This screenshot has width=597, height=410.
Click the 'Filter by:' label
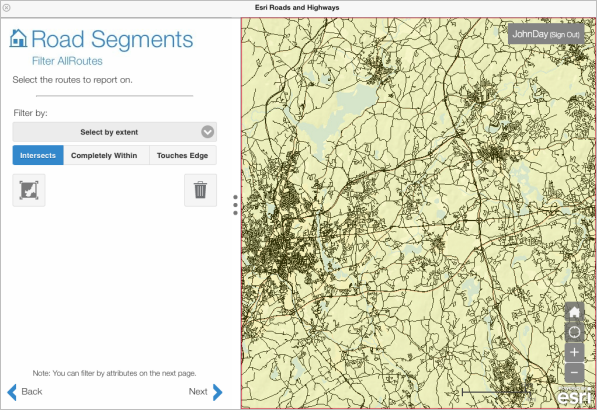point(30,113)
